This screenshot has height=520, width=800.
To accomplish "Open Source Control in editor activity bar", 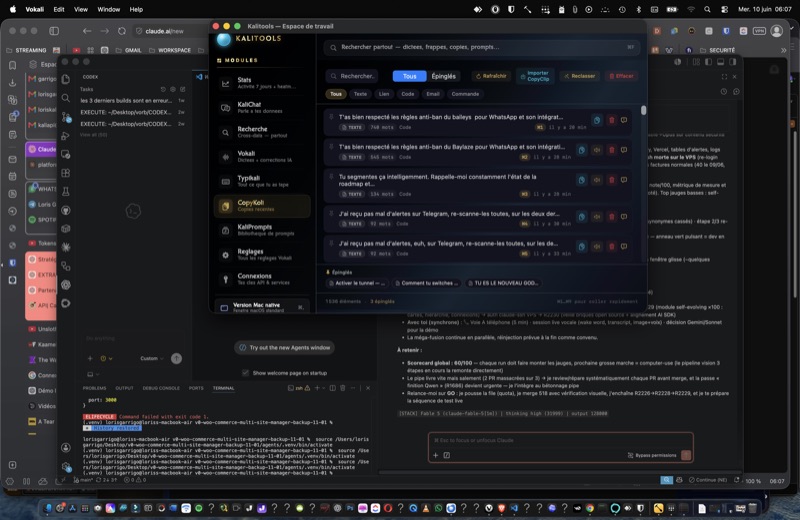I will coord(66,117).
